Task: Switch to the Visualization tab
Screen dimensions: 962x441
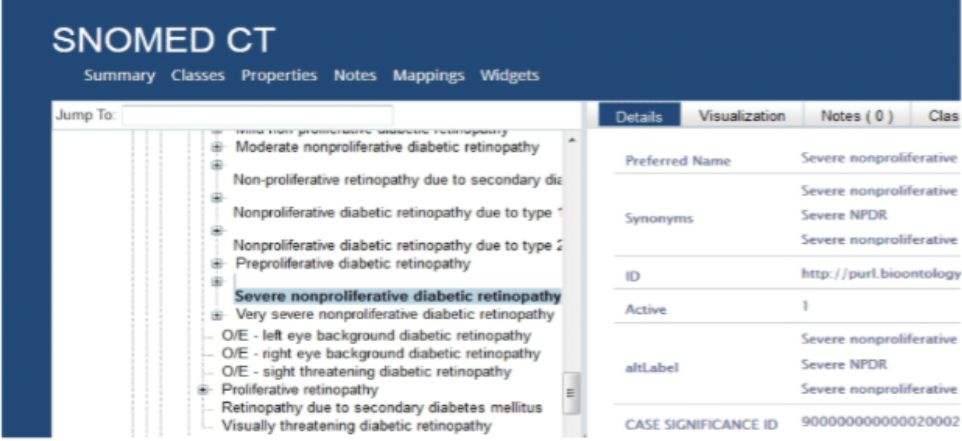Action: 741,116
